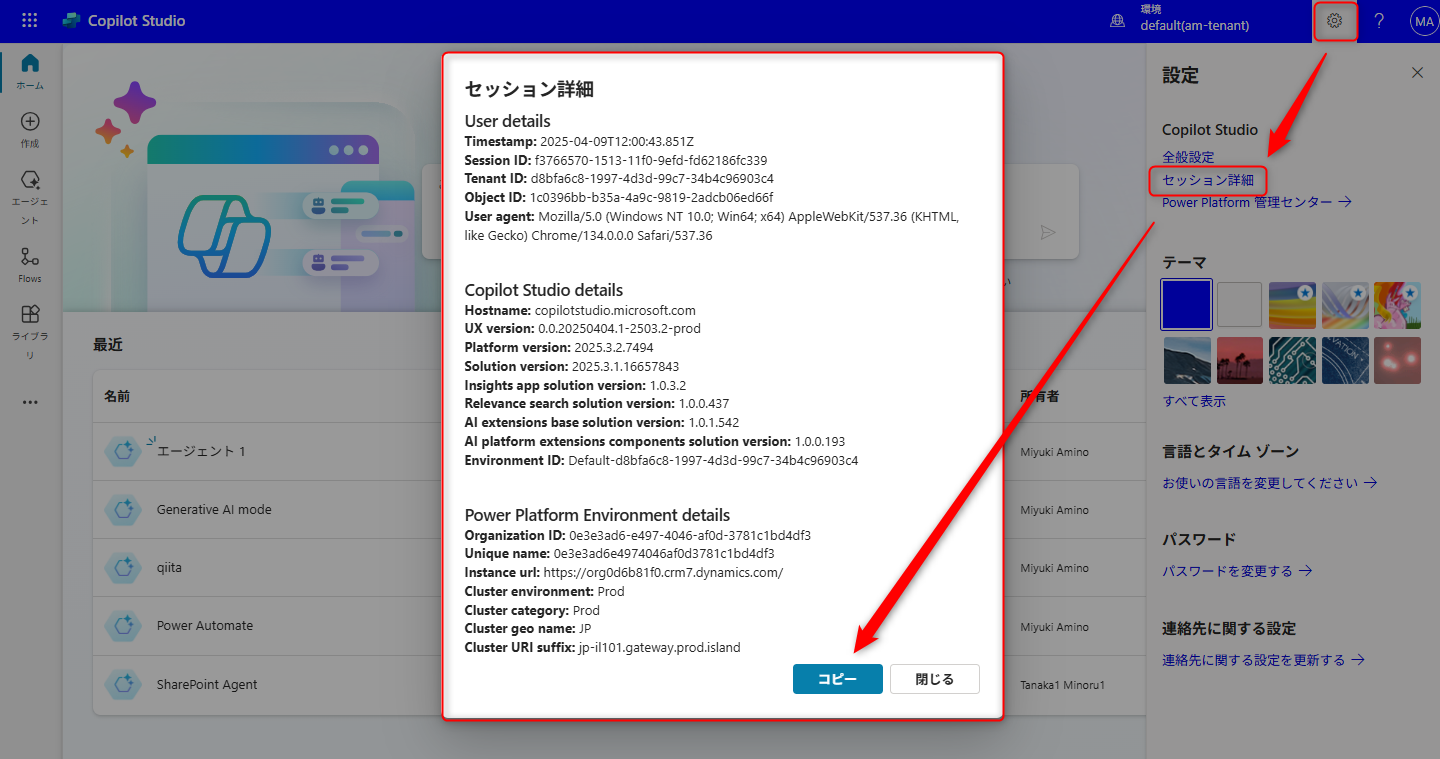This screenshot has width=1440, height=759.
Task: Select the mountain landscape theme
Action: click(1187, 360)
